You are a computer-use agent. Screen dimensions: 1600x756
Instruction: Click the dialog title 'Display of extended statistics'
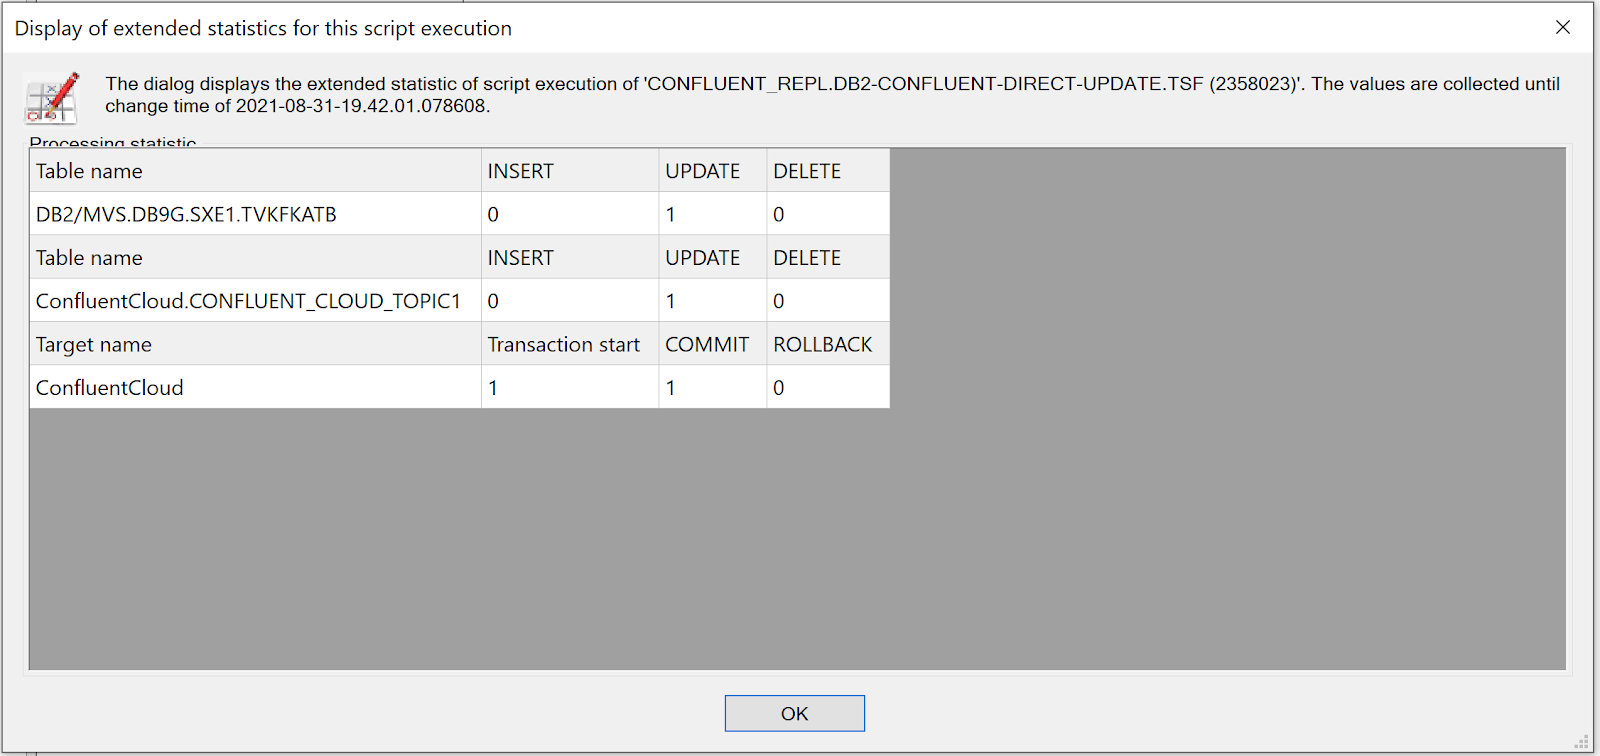click(x=263, y=28)
